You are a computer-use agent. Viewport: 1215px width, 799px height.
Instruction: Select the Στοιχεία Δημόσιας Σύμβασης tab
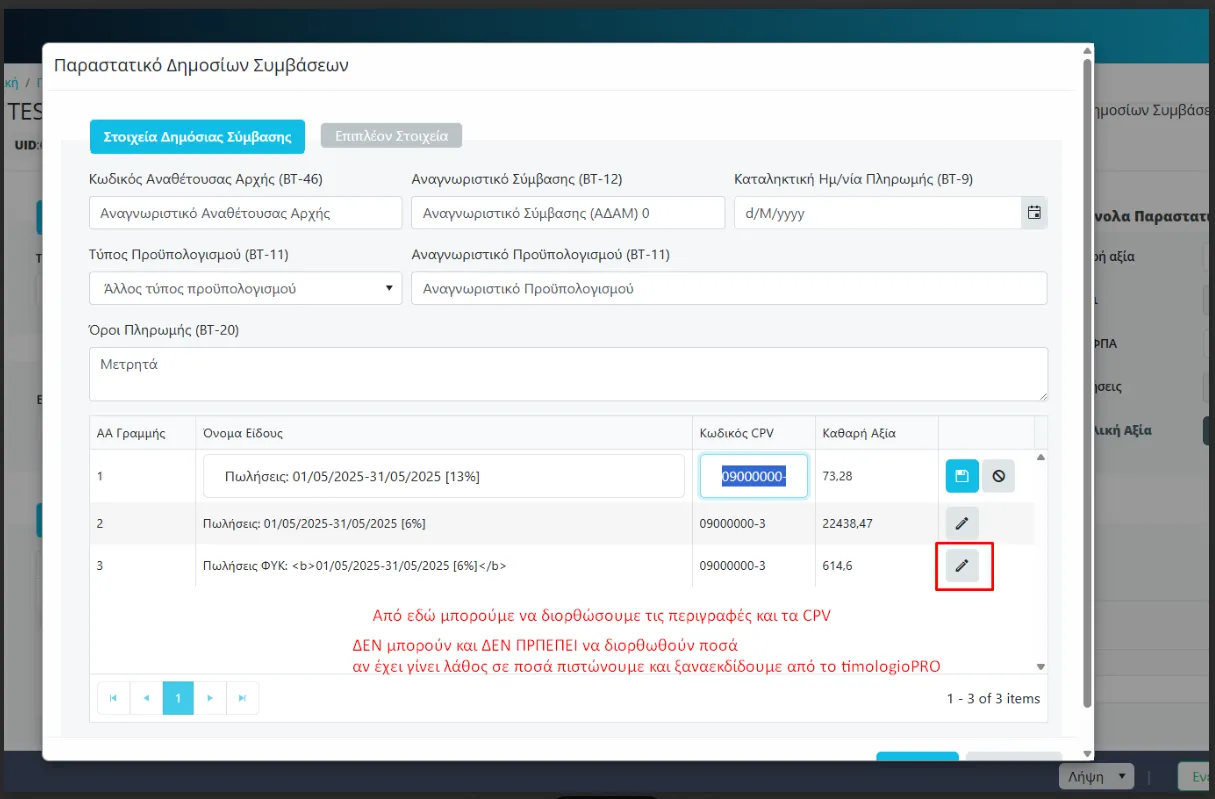197,137
